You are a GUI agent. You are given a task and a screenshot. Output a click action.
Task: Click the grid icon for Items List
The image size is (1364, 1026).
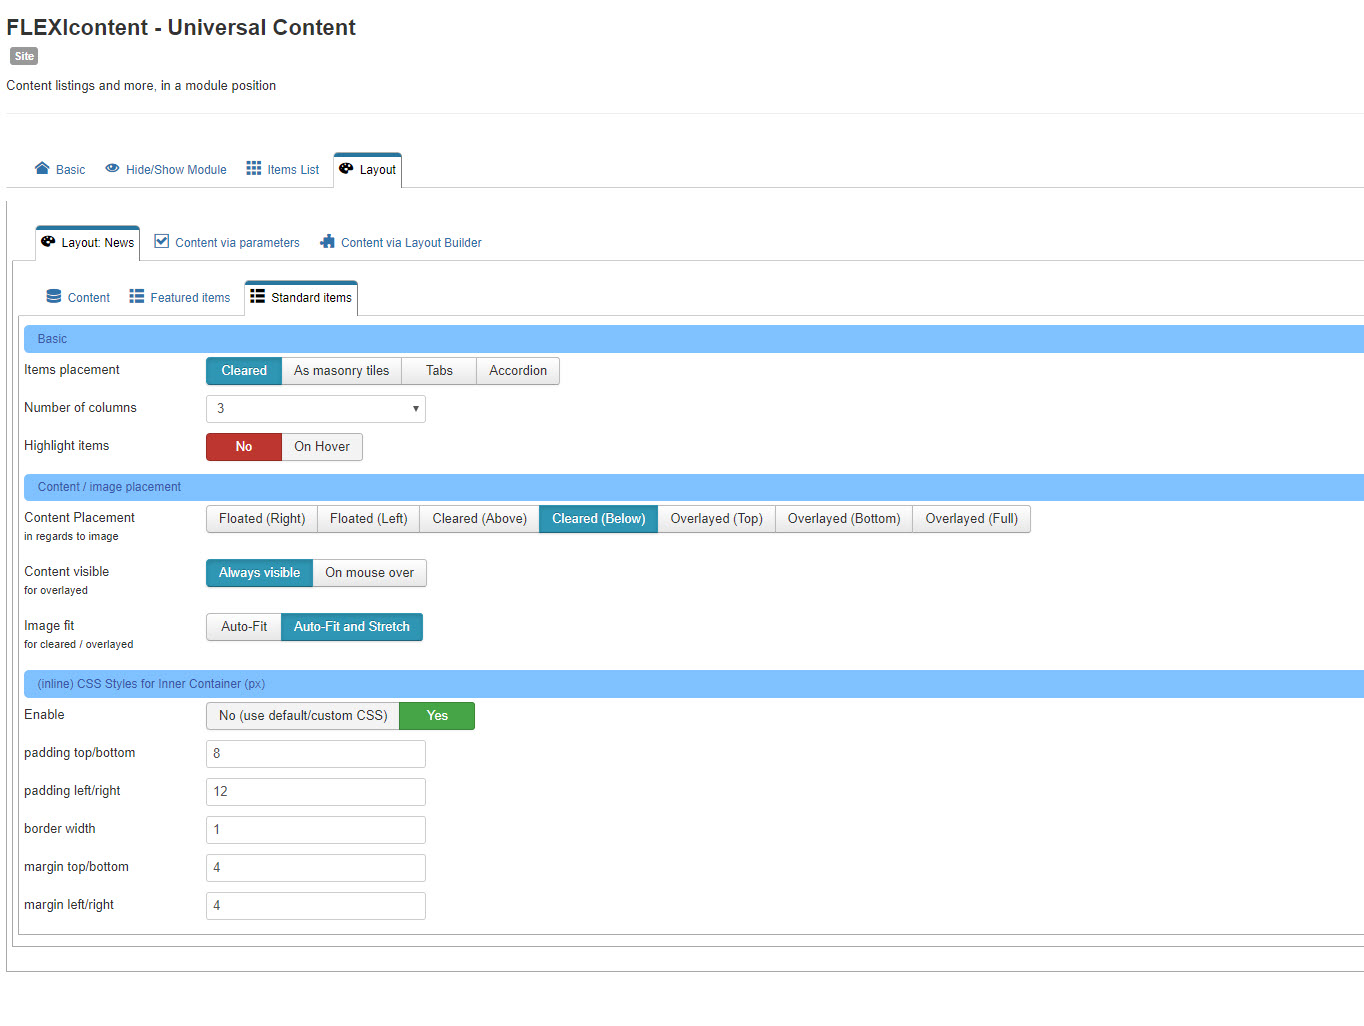[254, 168]
